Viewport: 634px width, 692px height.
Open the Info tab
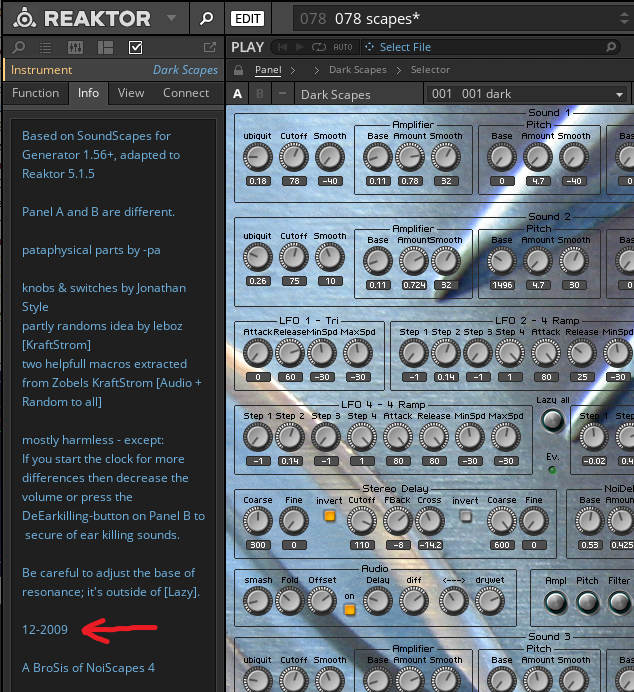[x=88, y=93]
